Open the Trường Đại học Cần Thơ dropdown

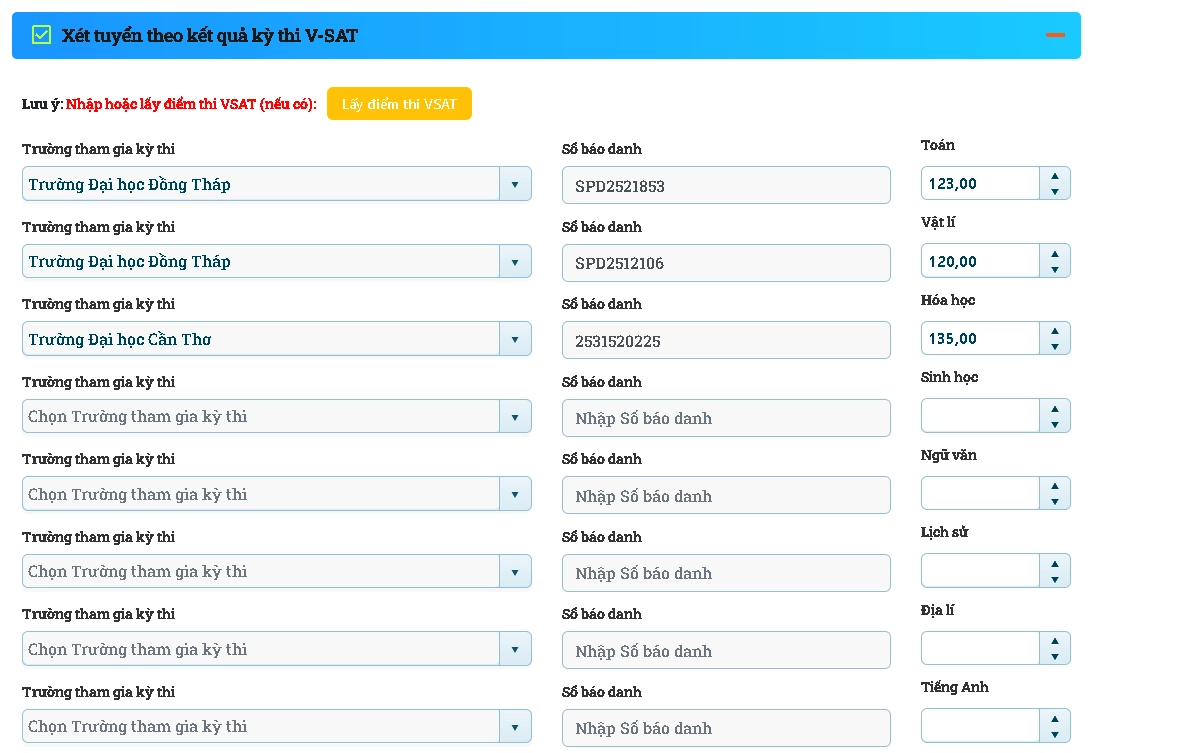pyautogui.click(x=276, y=339)
